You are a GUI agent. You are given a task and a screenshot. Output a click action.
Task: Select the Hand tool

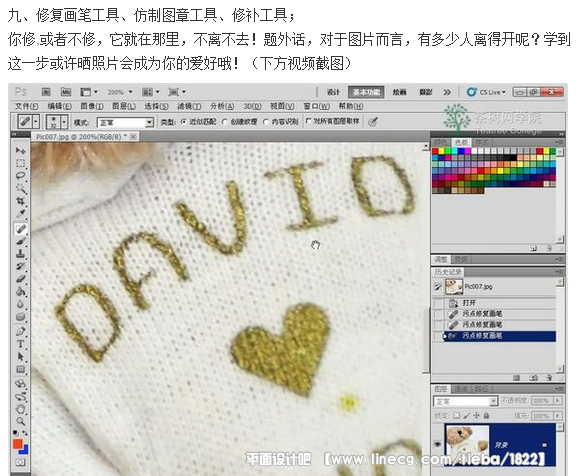pyautogui.click(x=20, y=409)
